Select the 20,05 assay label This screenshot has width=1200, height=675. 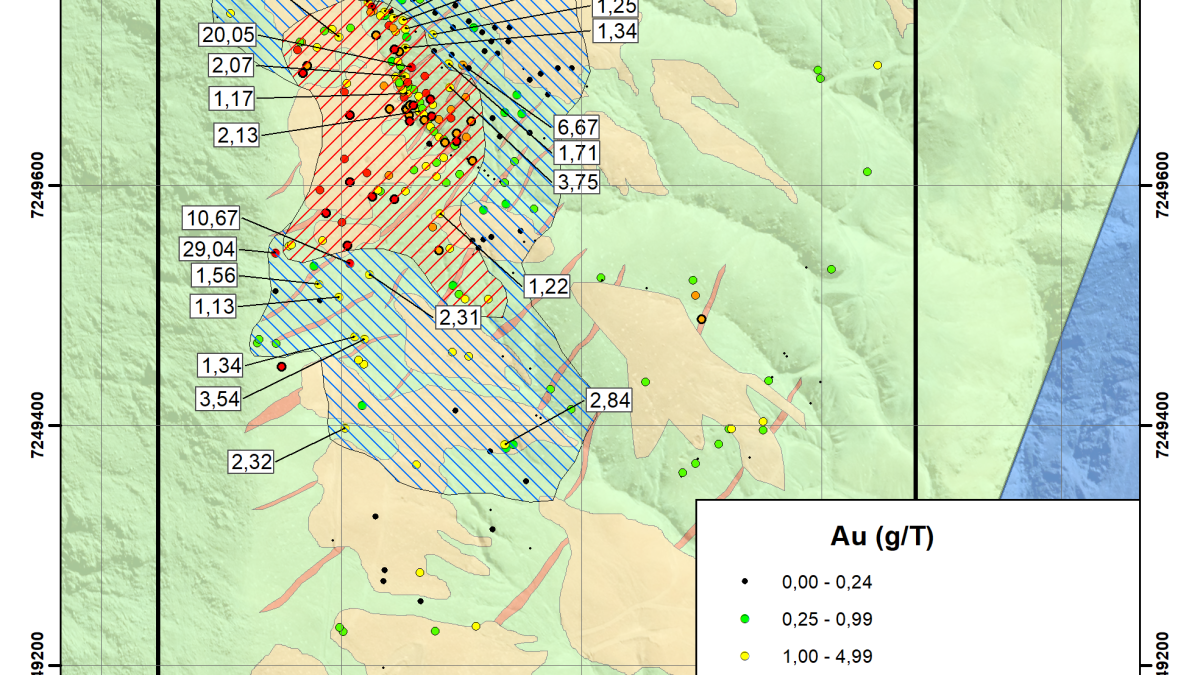coord(228,36)
